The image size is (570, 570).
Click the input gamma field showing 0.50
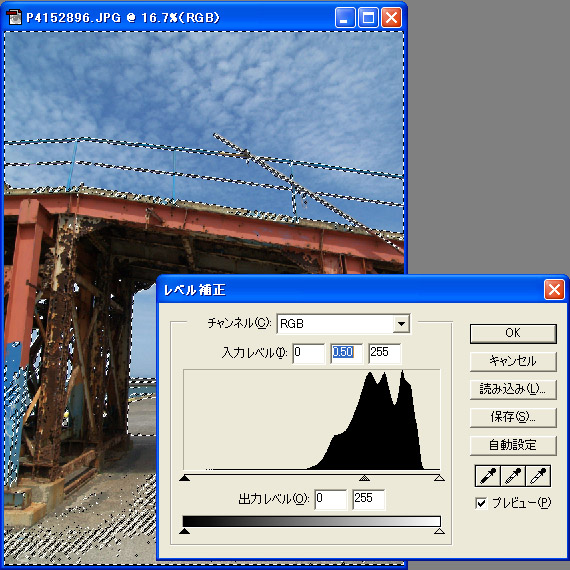point(346,353)
